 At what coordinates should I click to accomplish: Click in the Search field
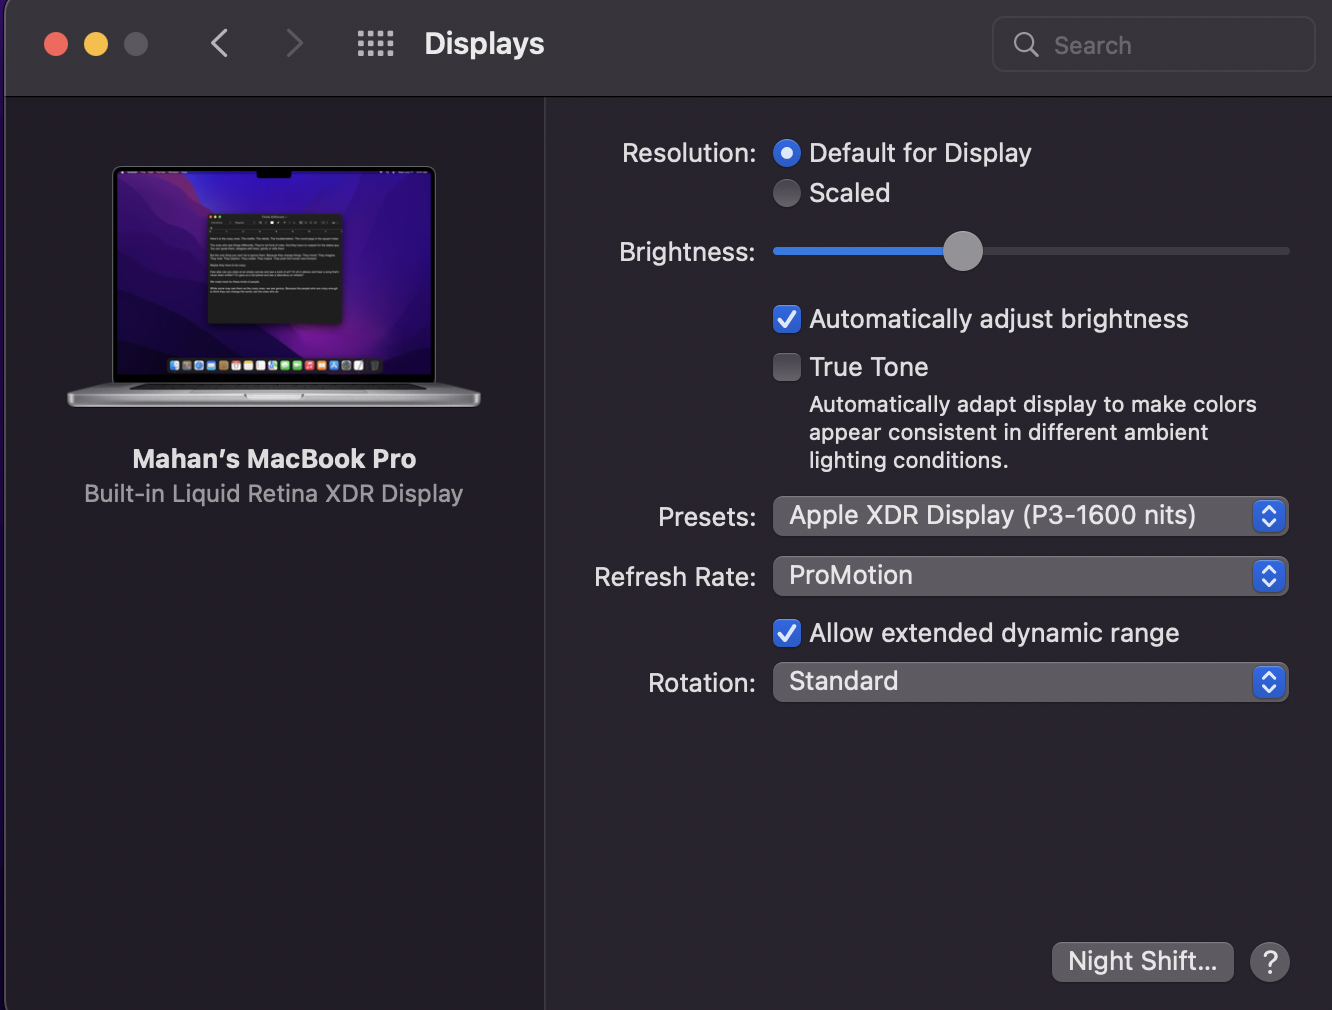pos(1170,45)
